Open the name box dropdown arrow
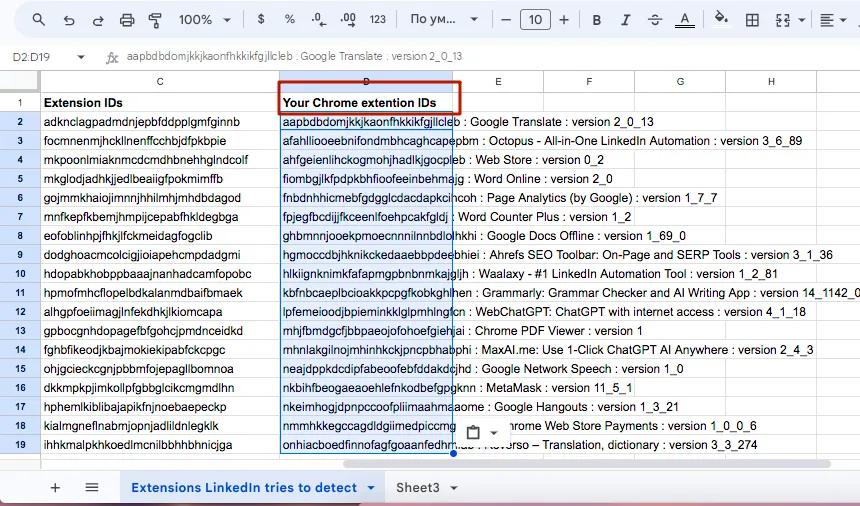The image size is (860, 506). (81, 56)
